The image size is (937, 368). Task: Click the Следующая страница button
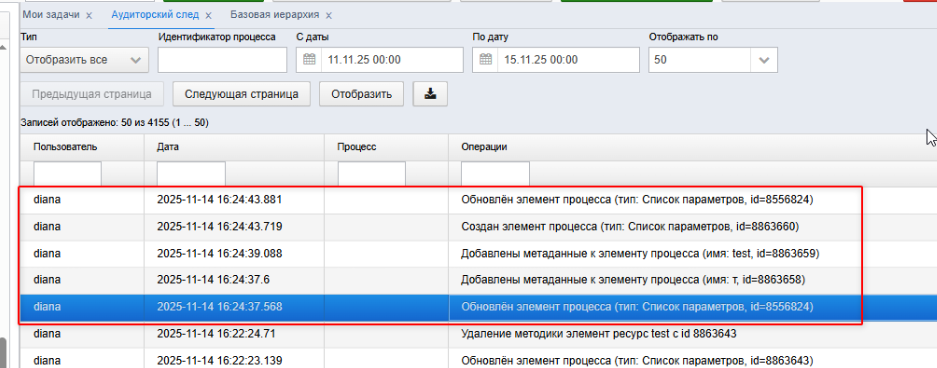[x=241, y=94]
